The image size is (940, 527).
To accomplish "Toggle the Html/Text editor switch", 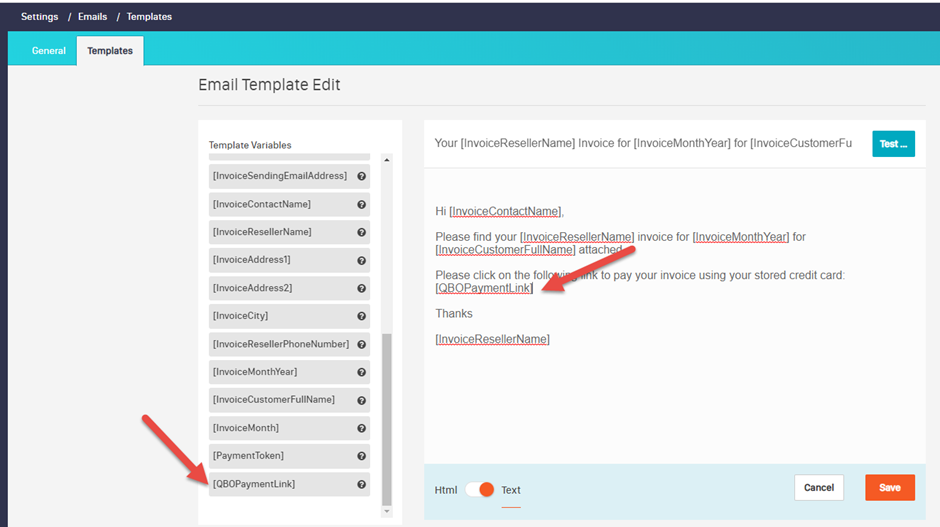I will (x=480, y=490).
